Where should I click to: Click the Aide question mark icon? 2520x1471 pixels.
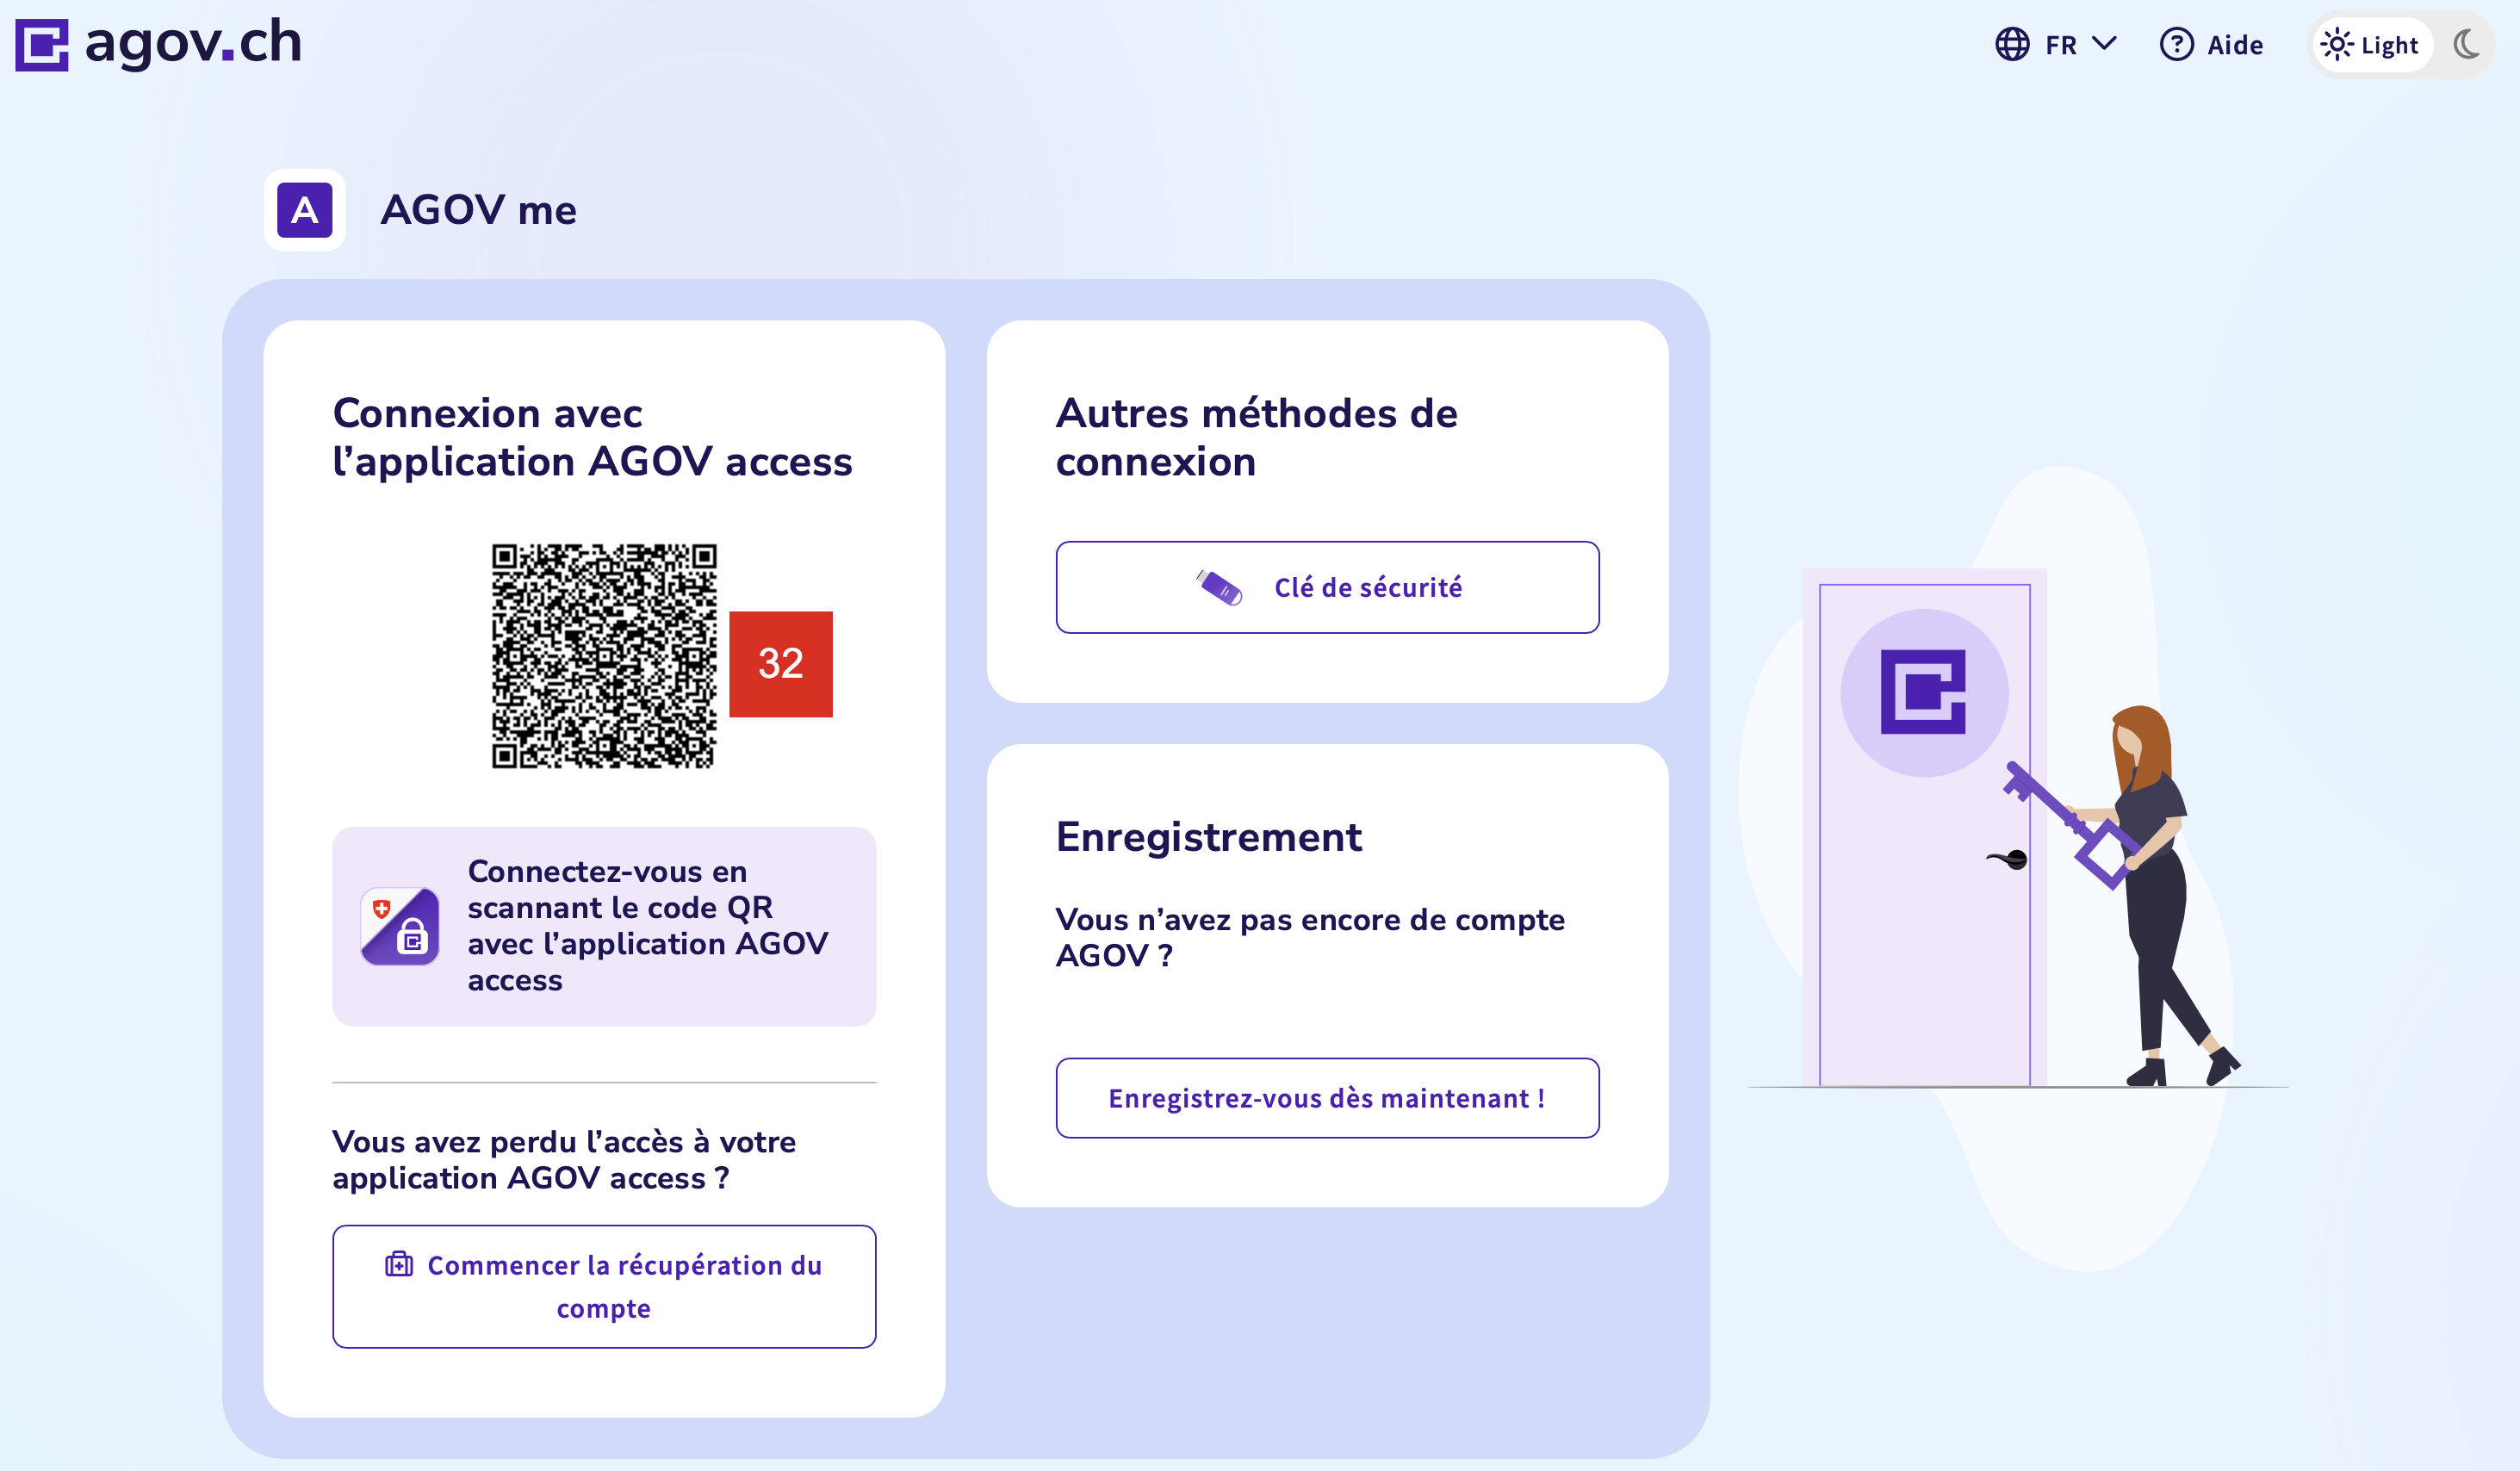2176,45
